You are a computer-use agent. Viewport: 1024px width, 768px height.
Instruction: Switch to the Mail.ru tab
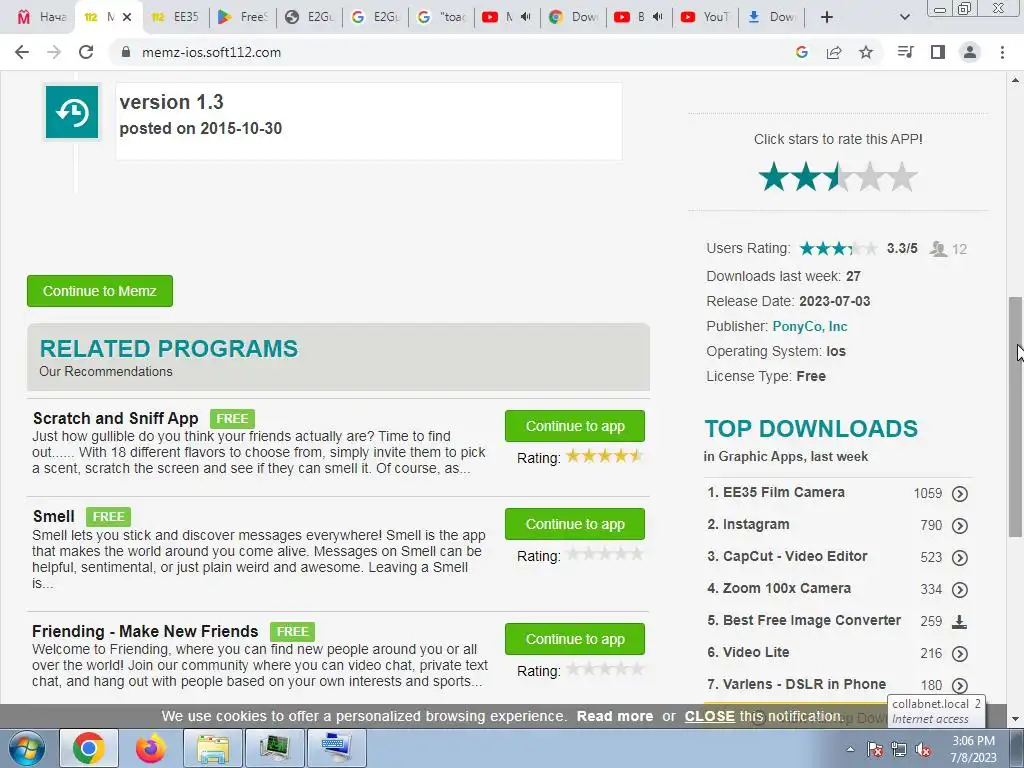click(x=42, y=17)
